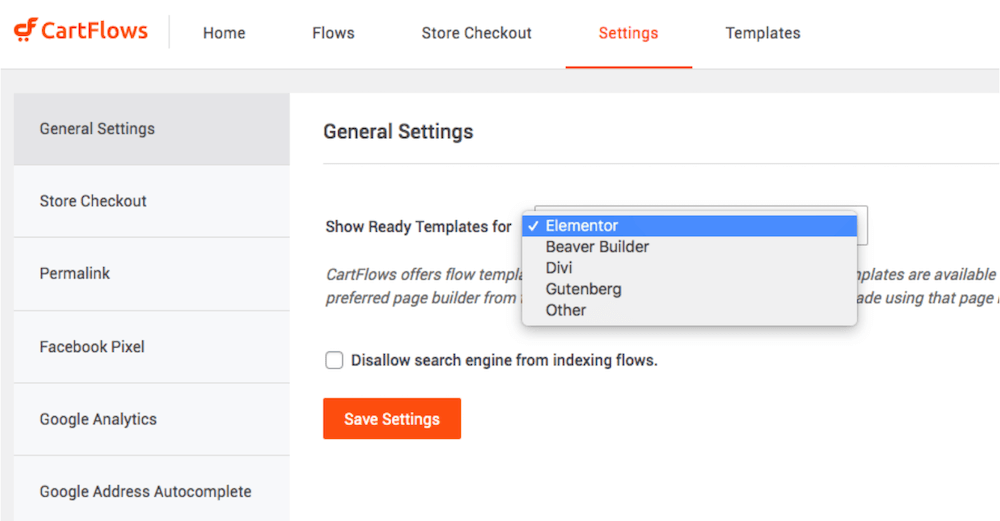The height and width of the screenshot is (521, 1000).
Task: Pick Gutenberg from the dropdown list
Action: click(689, 289)
